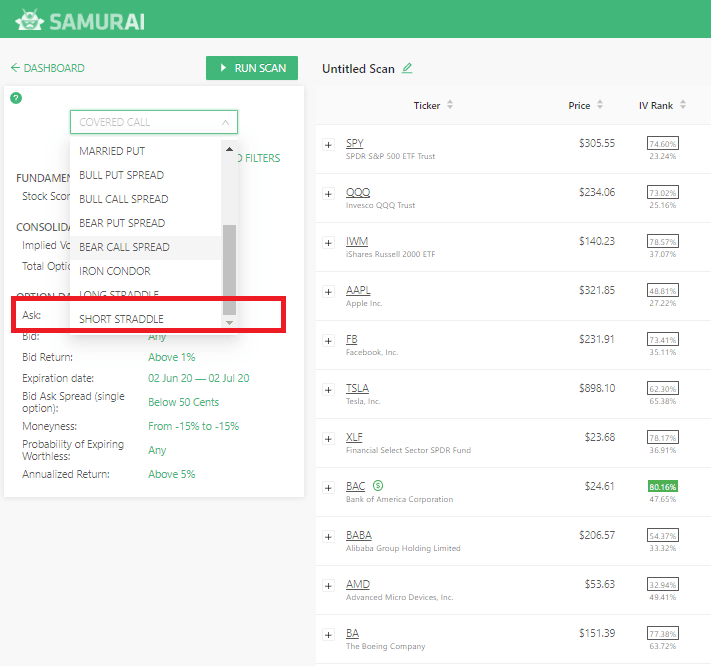
Task: Choose BULL CALL SPREAD strategy
Action: click(x=146, y=199)
